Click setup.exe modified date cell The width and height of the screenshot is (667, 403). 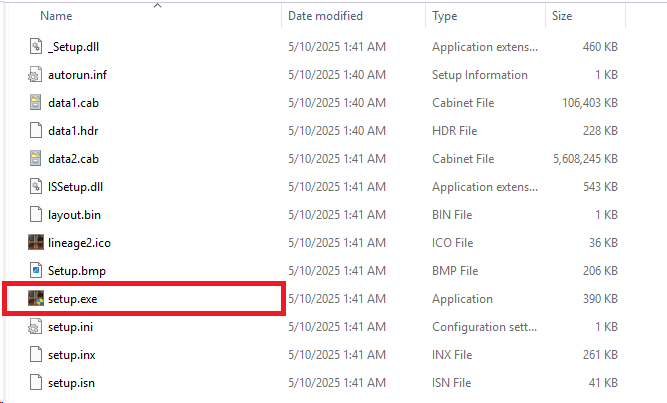click(x=337, y=299)
